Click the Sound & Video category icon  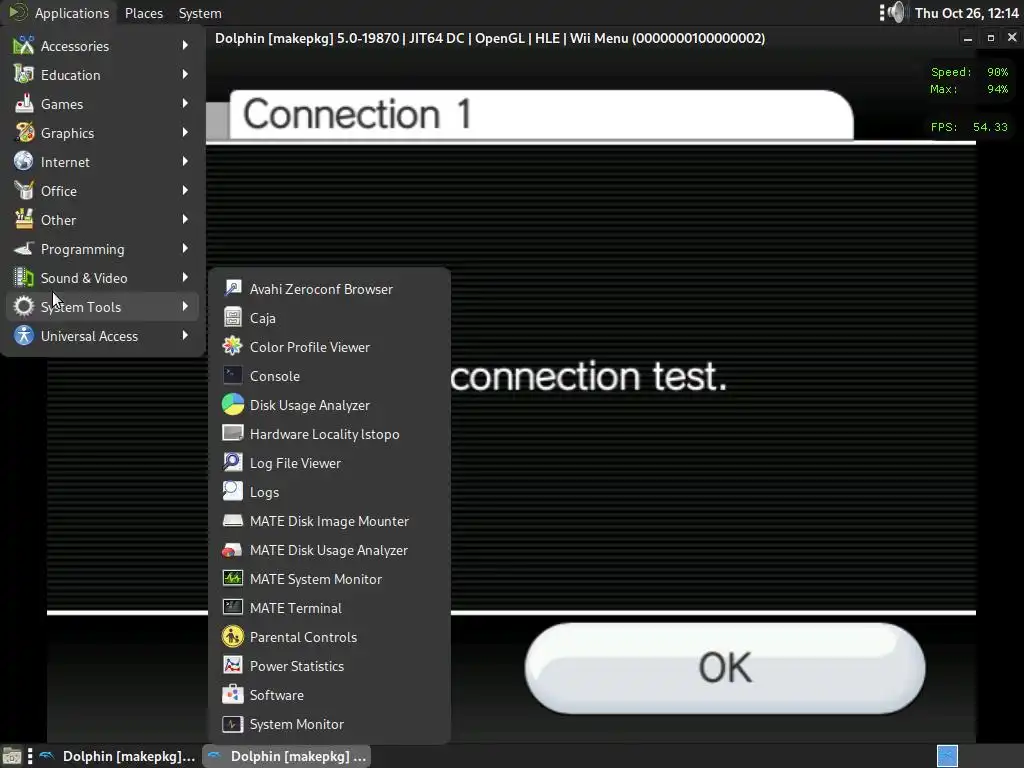(24, 278)
